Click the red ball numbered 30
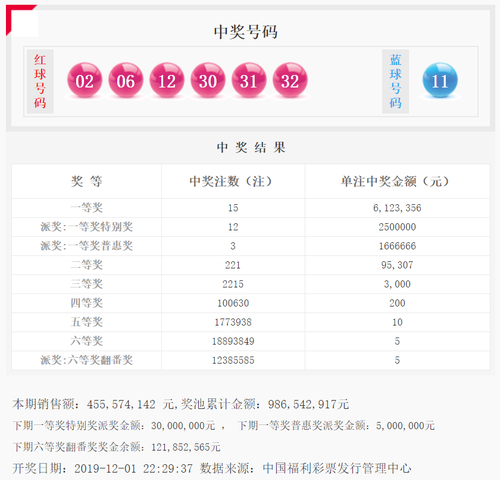 click(x=208, y=80)
